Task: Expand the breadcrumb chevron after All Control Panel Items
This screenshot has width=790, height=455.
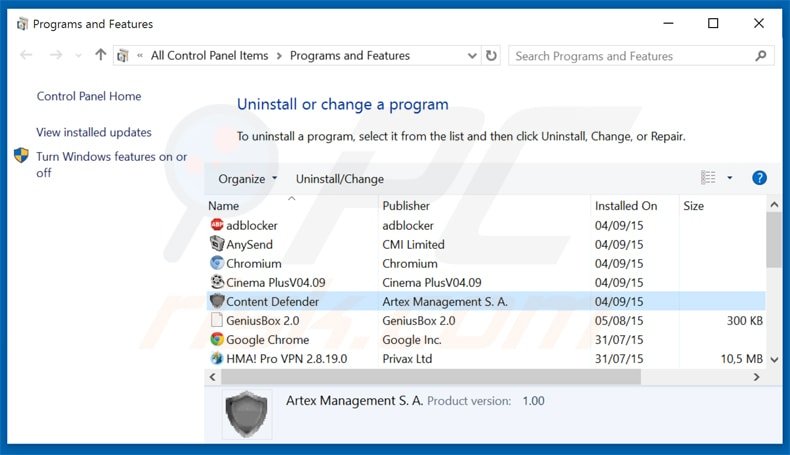Action: pyautogui.click(x=279, y=56)
